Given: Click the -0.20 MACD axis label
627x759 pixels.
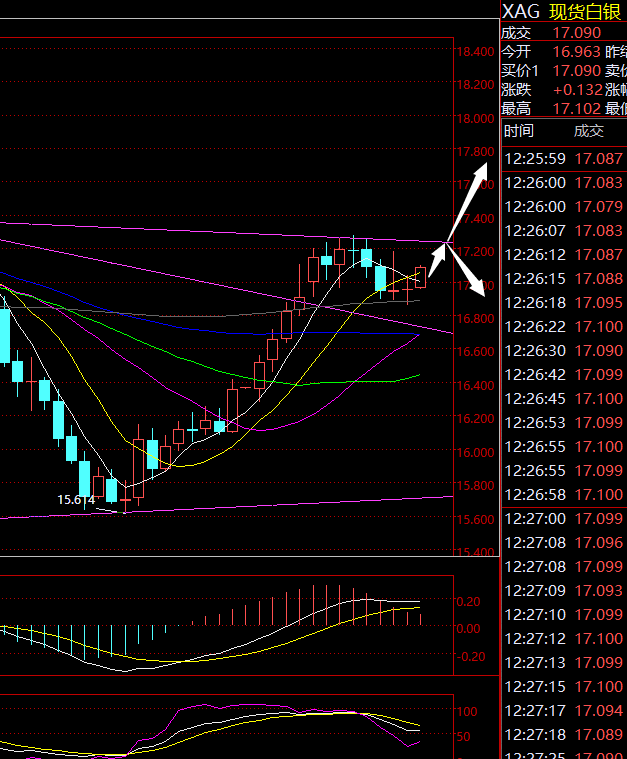Looking at the screenshot, I should point(471,656).
